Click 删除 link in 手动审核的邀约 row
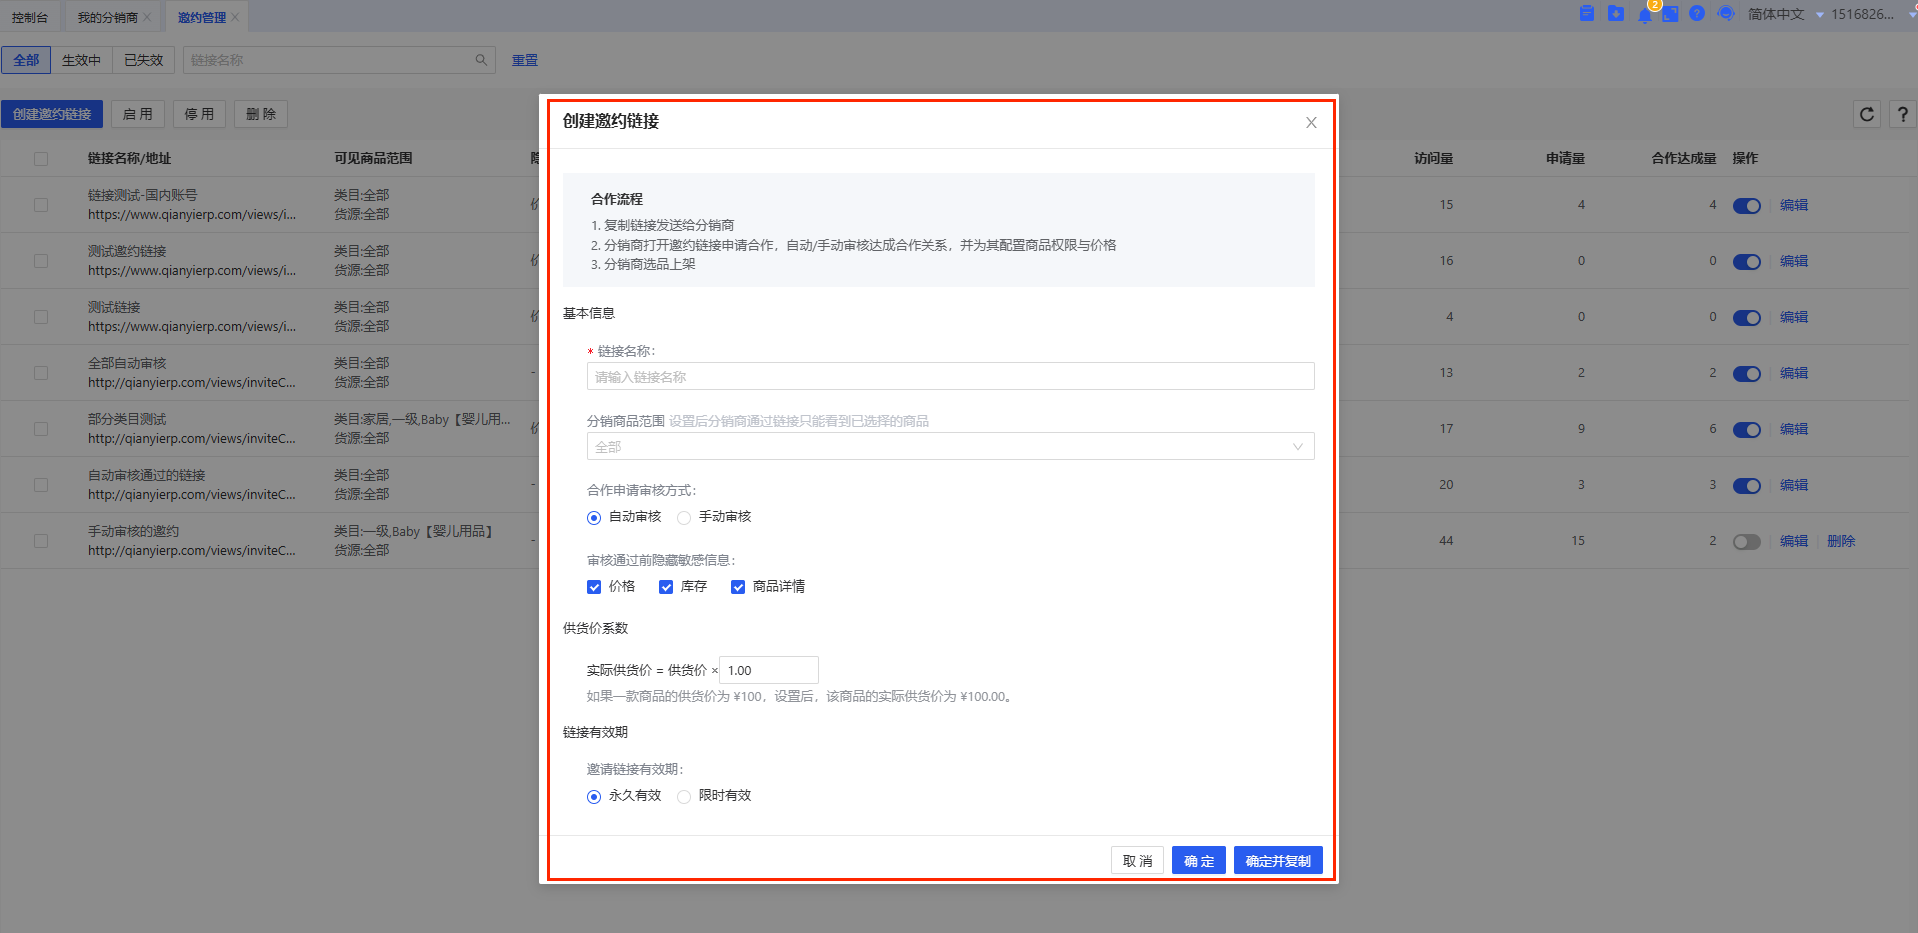 click(1841, 541)
